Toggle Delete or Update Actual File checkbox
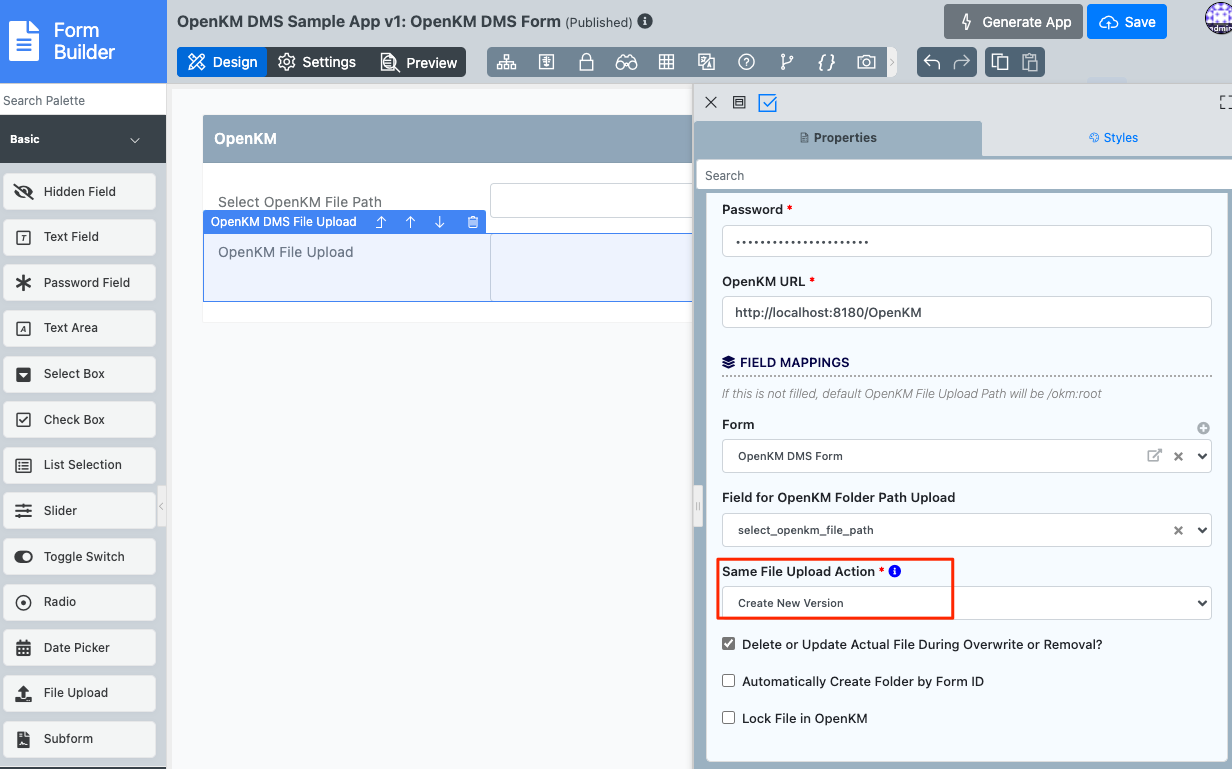Viewport: 1232px width, 769px height. (x=729, y=644)
